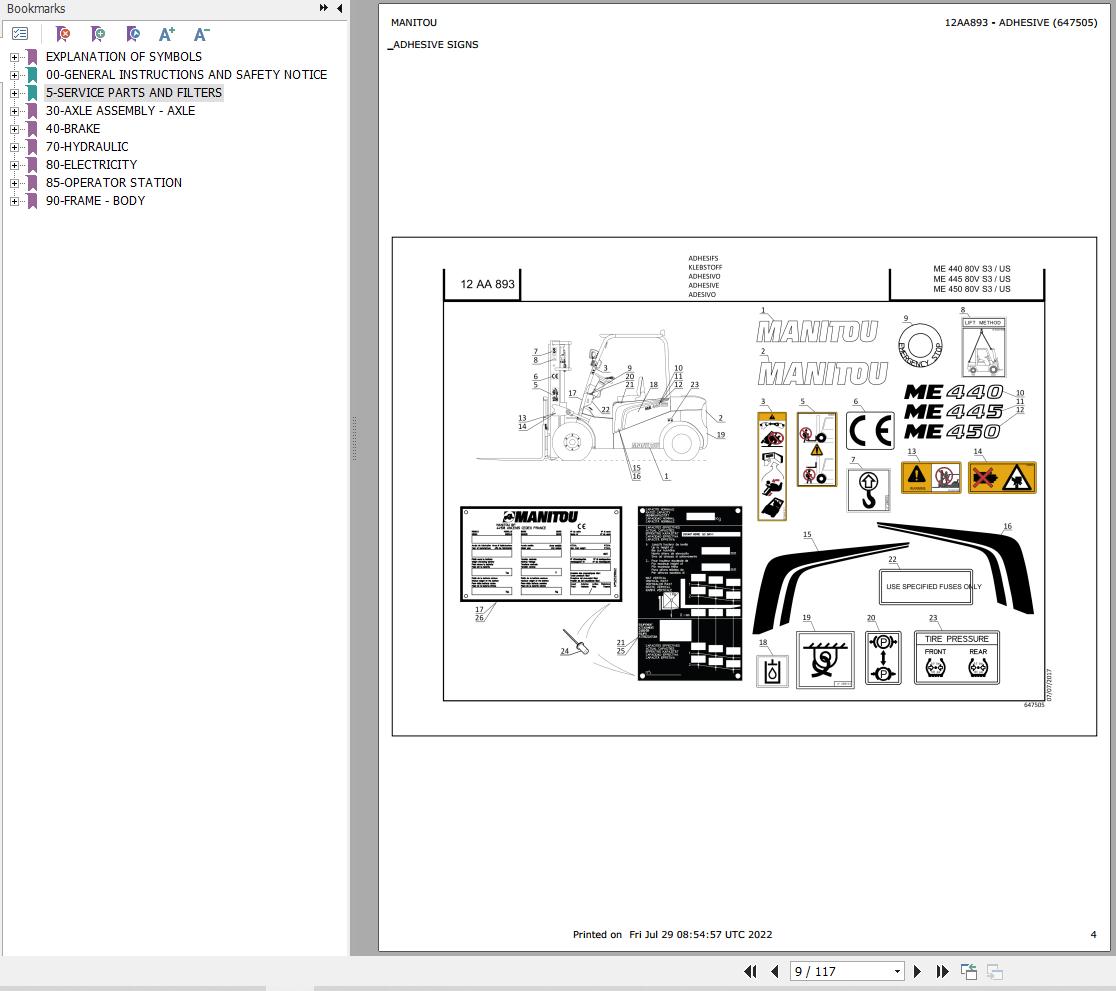Expand the 80-ELECTRICITY bookmark node
This screenshot has width=1116, height=991.
(14, 165)
